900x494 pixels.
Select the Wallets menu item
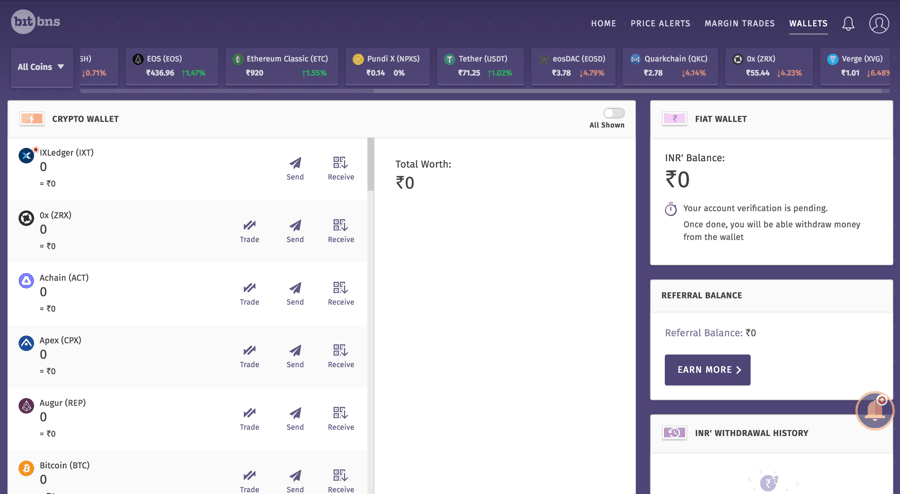pyautogui.click(x=808, y=24)
